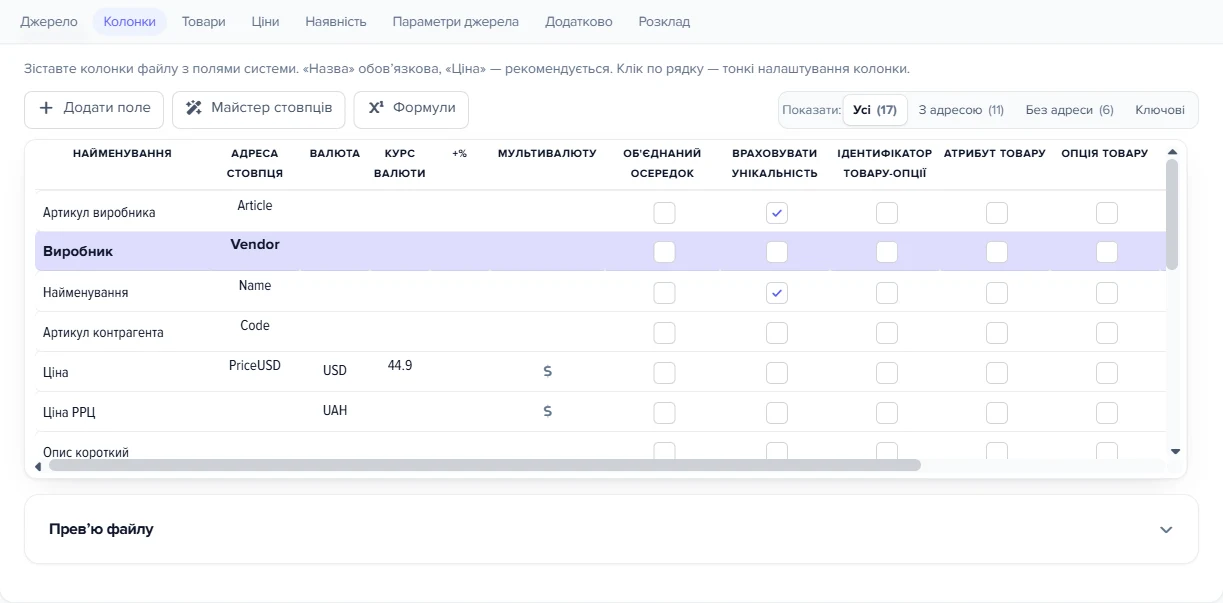1223x603 pixels.
Task: Enable Враховувати унікальність for Ціна row
Action: tap(777, 373)
